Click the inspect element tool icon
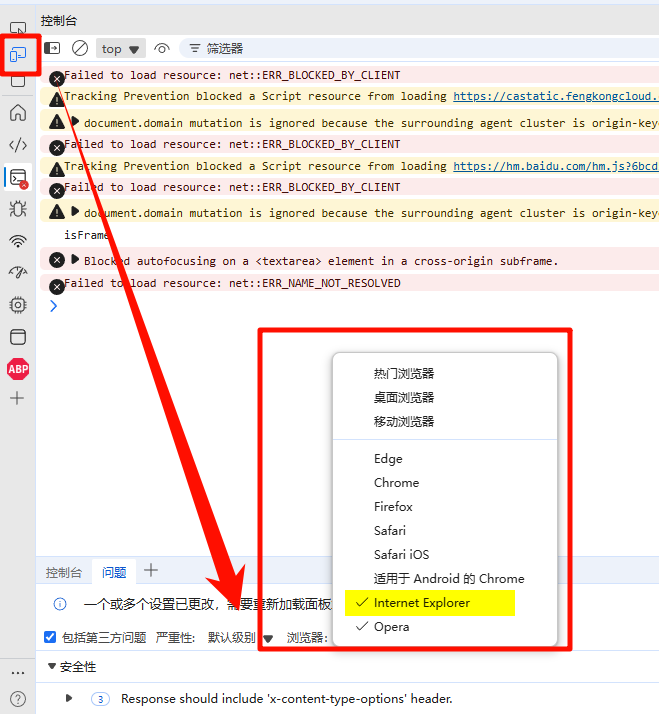The width and height of the screenshot is (659, 714). pyautogui.click(x=18, y=28)
